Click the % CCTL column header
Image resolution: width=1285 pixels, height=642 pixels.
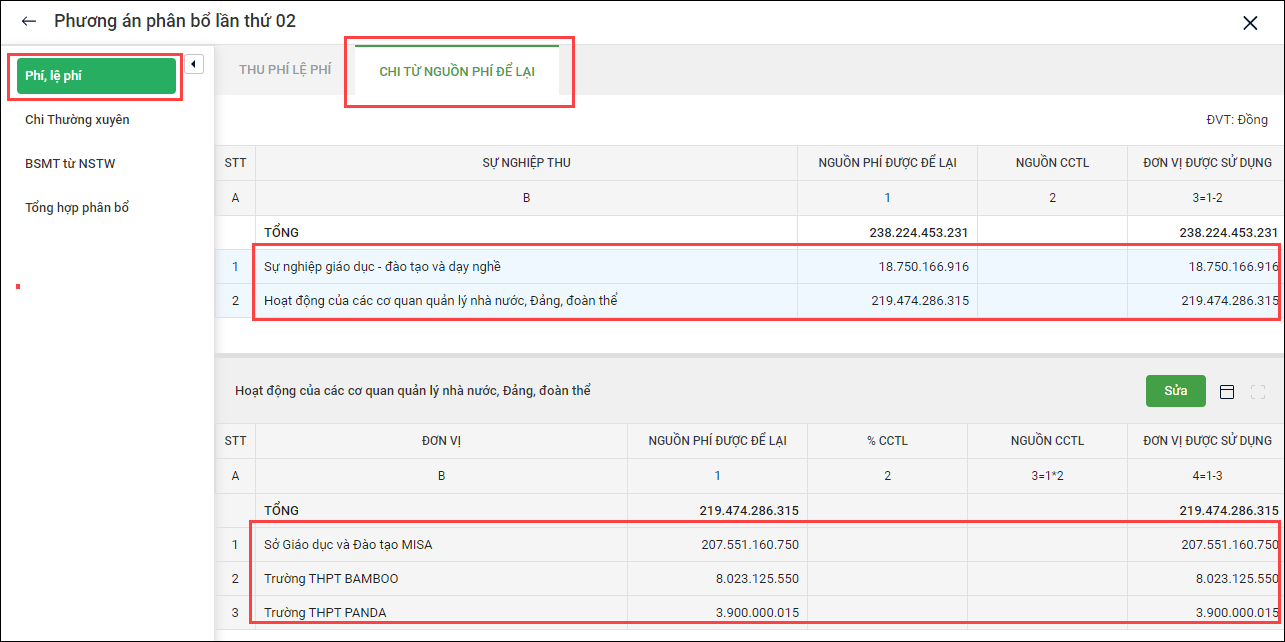pos(887,441)
